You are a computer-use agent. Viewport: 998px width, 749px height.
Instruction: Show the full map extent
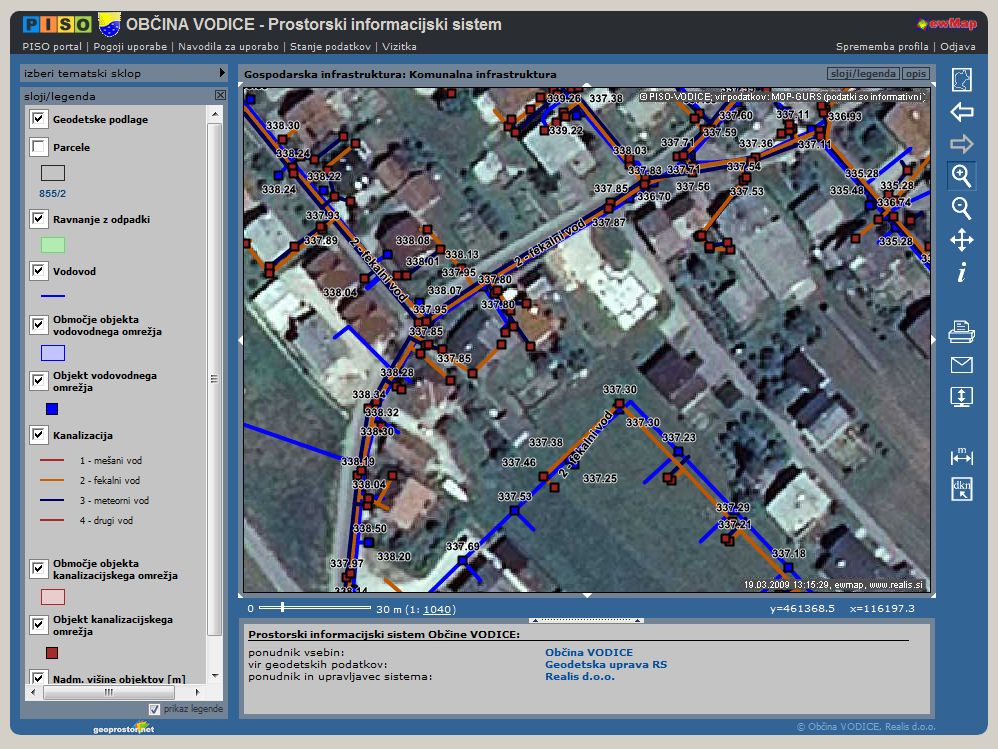[x=961, y=80]
